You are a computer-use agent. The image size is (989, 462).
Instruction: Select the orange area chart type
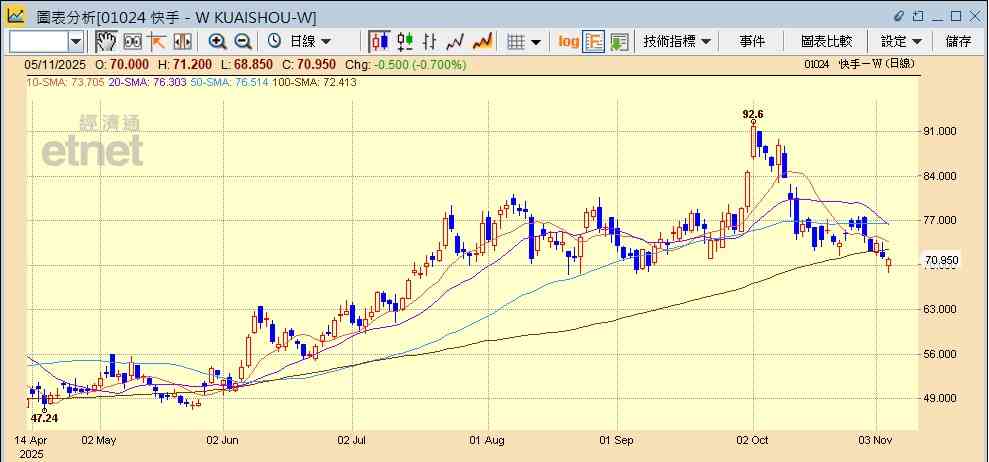pyautogui.click(x=482, y=41)
